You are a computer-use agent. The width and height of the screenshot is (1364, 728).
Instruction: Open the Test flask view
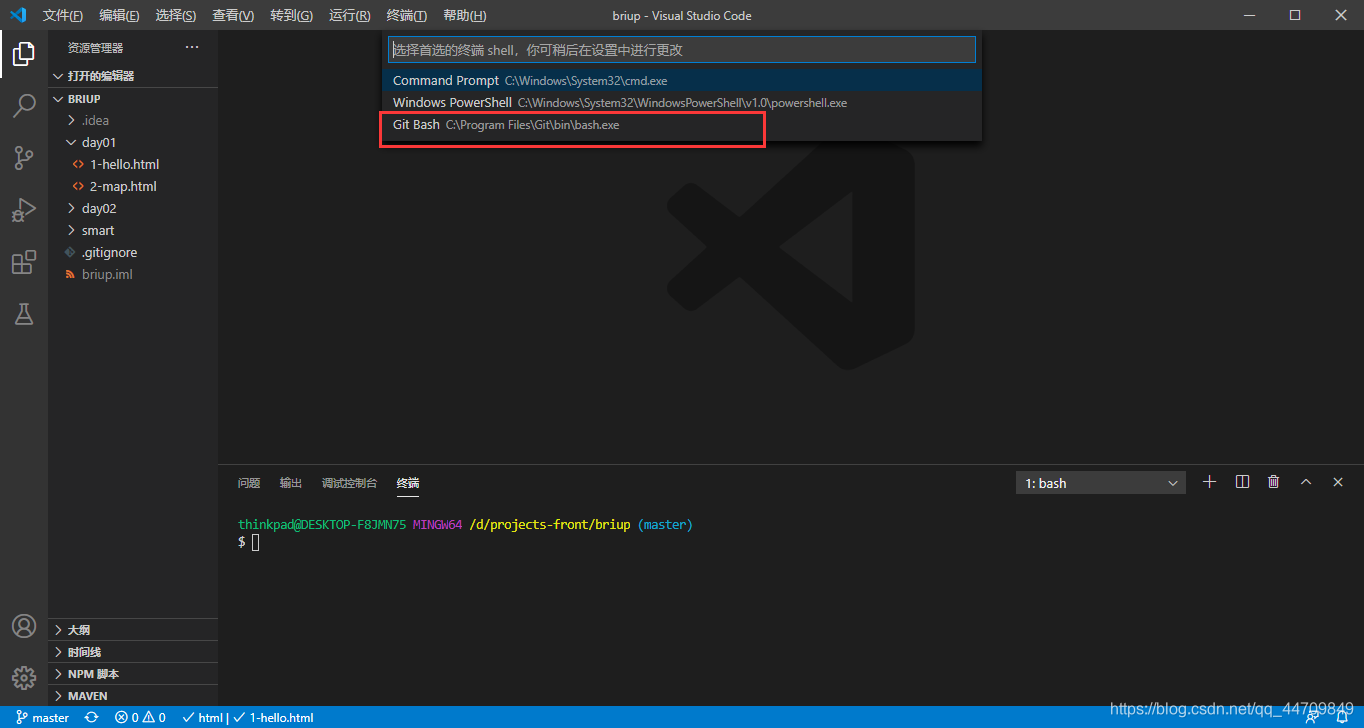click(24, 314)
